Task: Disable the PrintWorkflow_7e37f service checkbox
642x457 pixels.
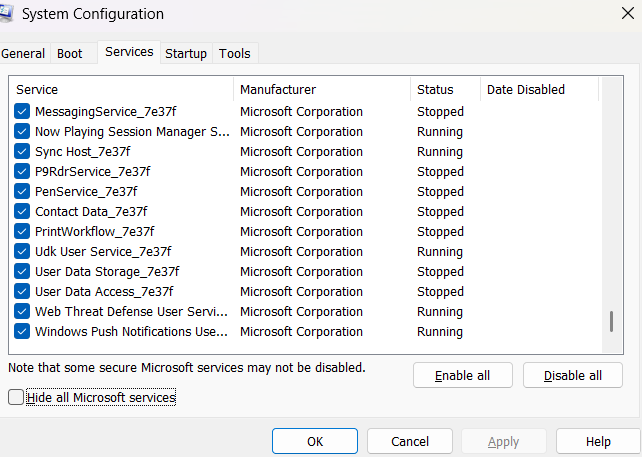Action: pyautogui.click(x=22, y=232)
